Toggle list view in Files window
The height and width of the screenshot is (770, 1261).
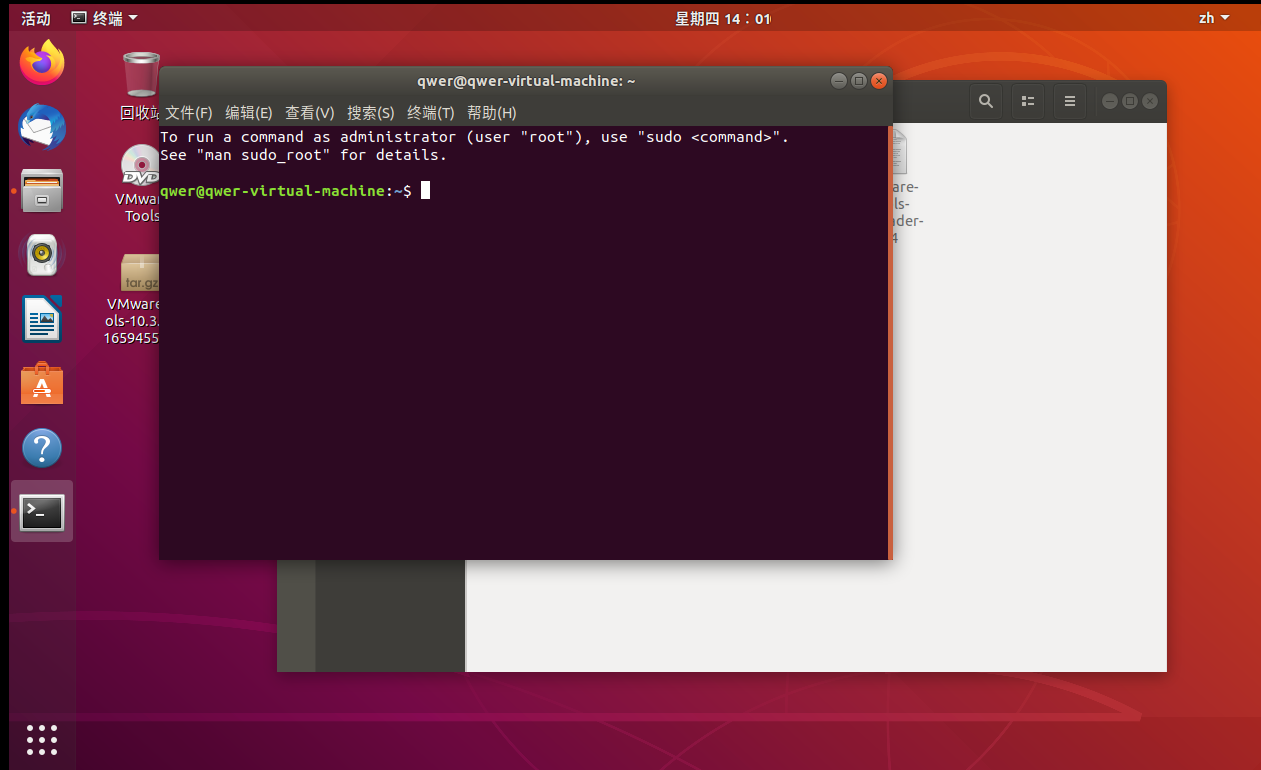coord(1027,101)
